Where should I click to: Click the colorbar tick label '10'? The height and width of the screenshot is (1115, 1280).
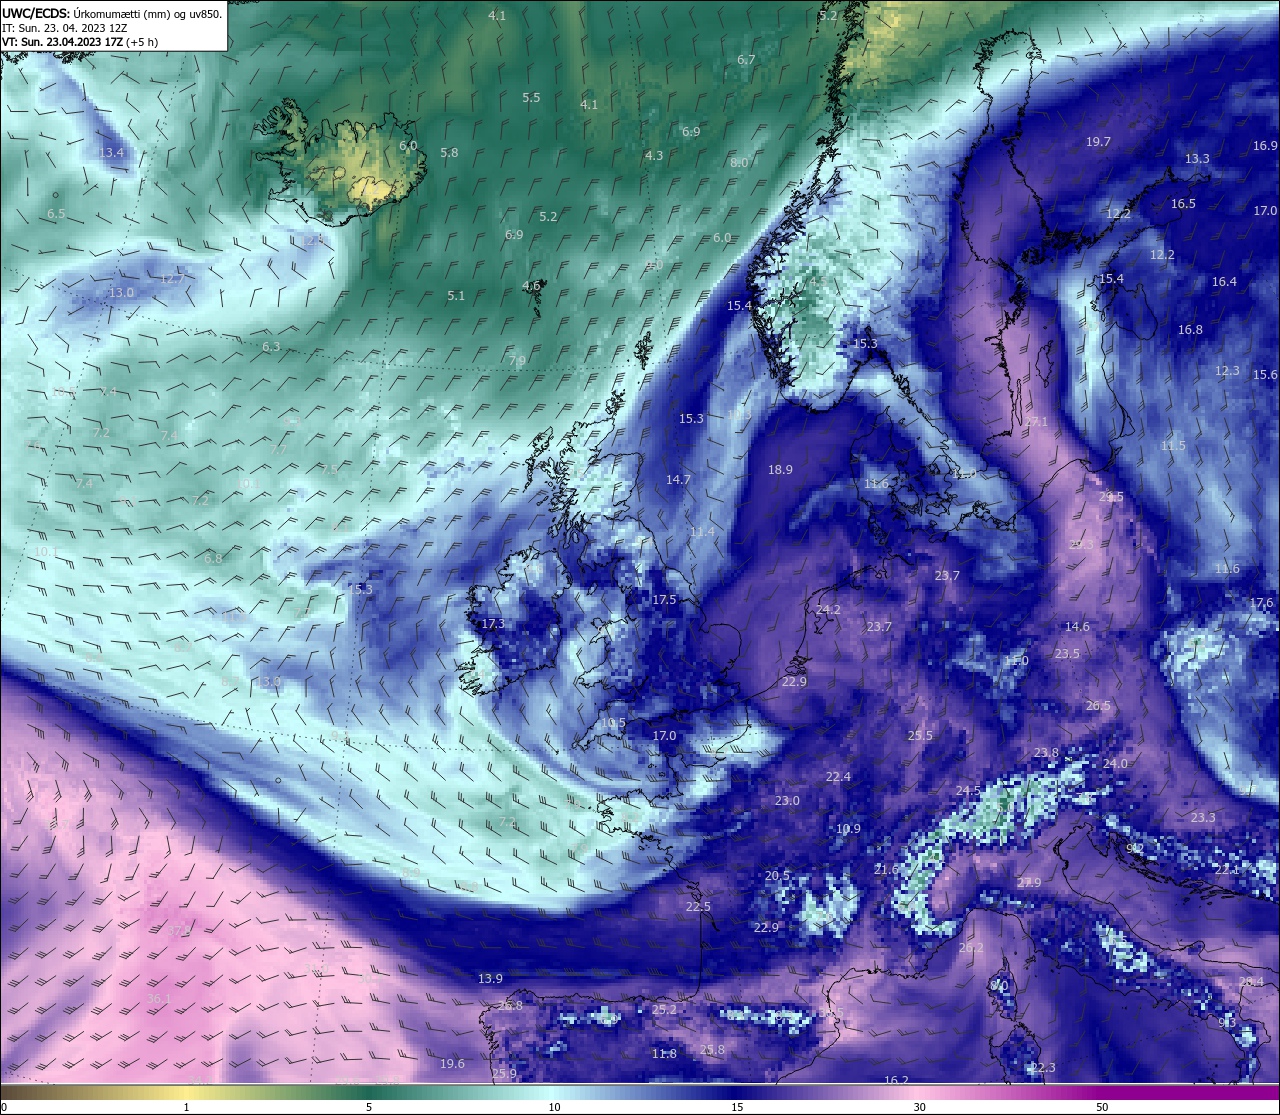coord(553,1107)
